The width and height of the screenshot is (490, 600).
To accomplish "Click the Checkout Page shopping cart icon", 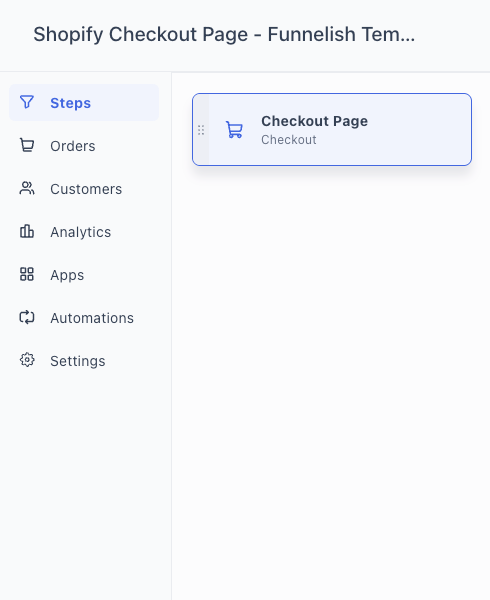I will (x=234, y=130).
